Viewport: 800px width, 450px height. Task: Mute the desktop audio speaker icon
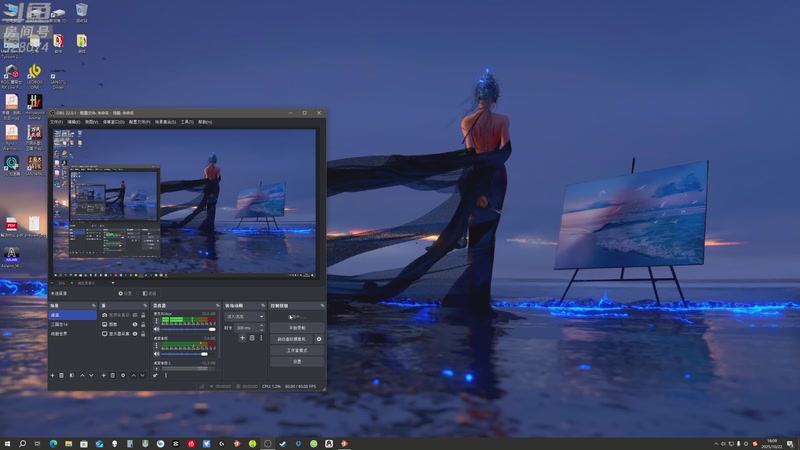click(157, 354)
